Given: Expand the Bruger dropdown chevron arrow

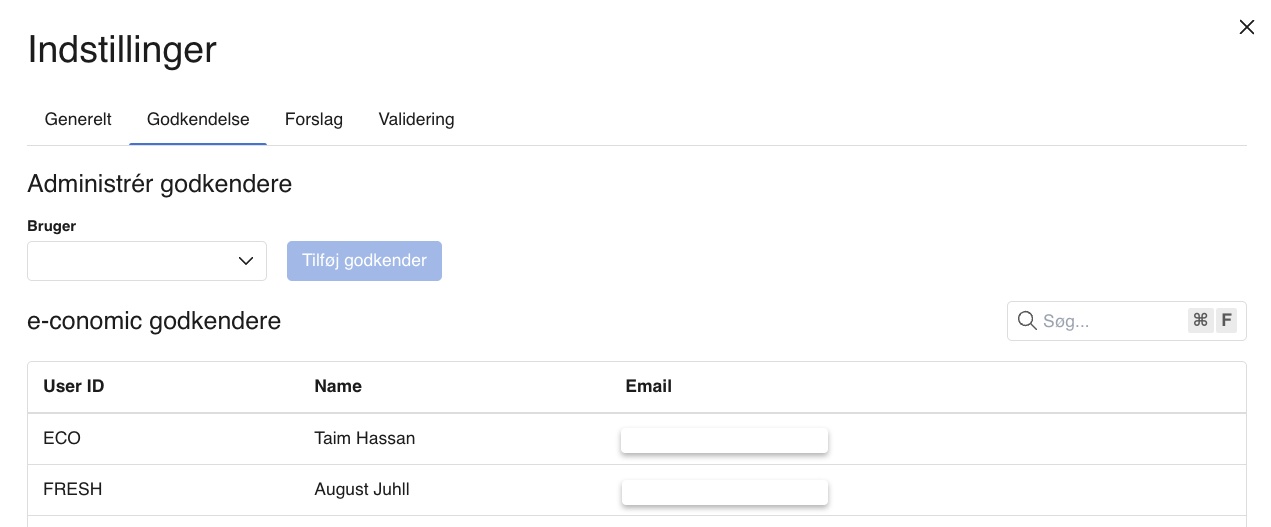Looking at the screenshot, I should [246, 261].
